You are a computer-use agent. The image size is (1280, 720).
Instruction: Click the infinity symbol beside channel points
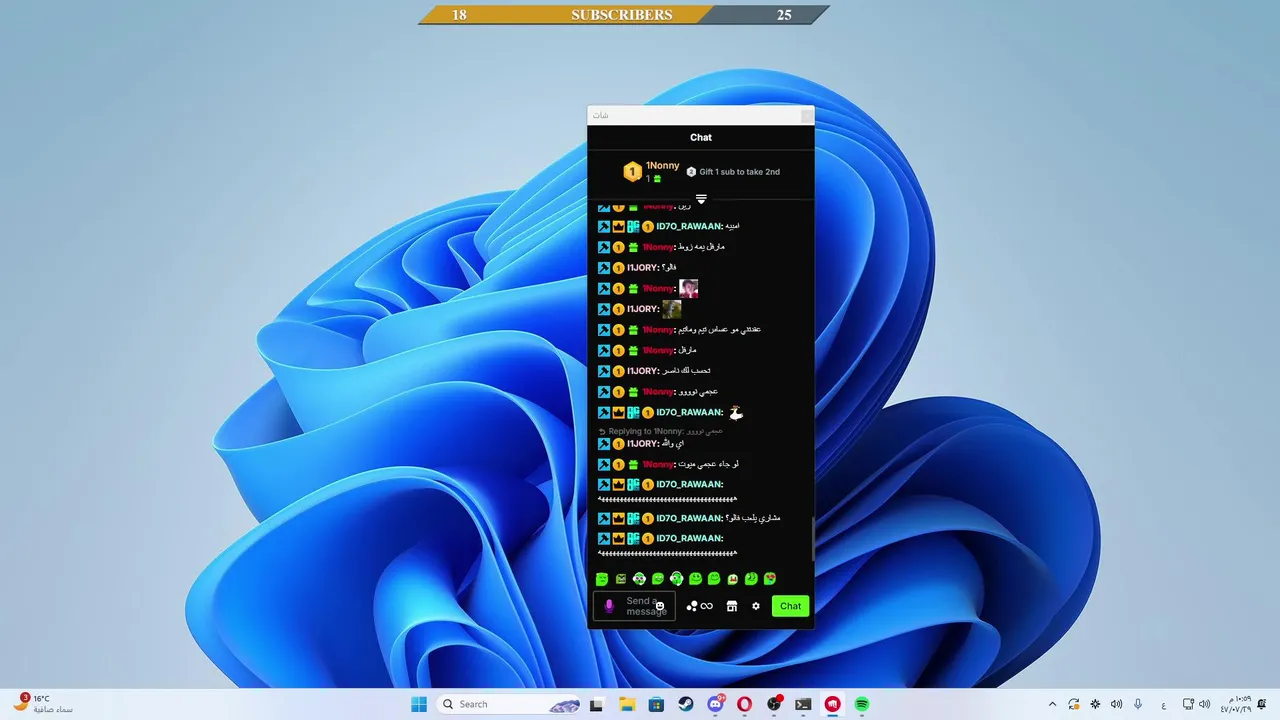707,606
